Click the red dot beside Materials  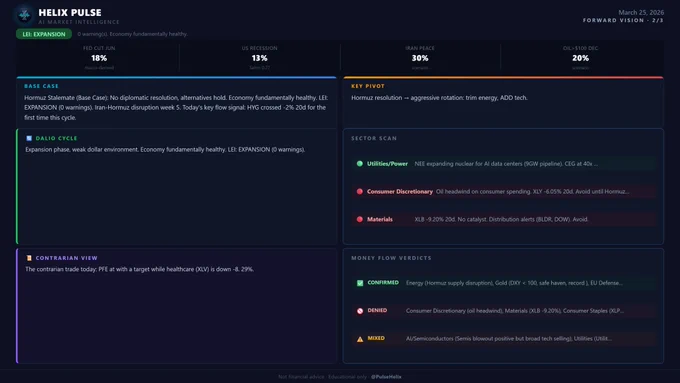point(360,219)
